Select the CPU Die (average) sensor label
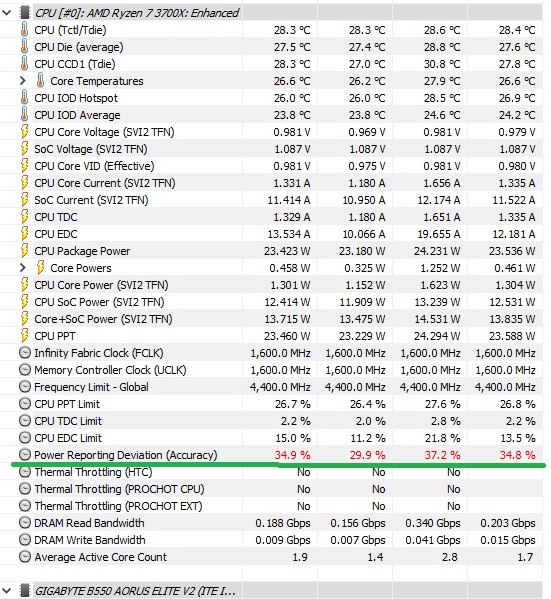This screenshot has width=551, height=599. 79,47
